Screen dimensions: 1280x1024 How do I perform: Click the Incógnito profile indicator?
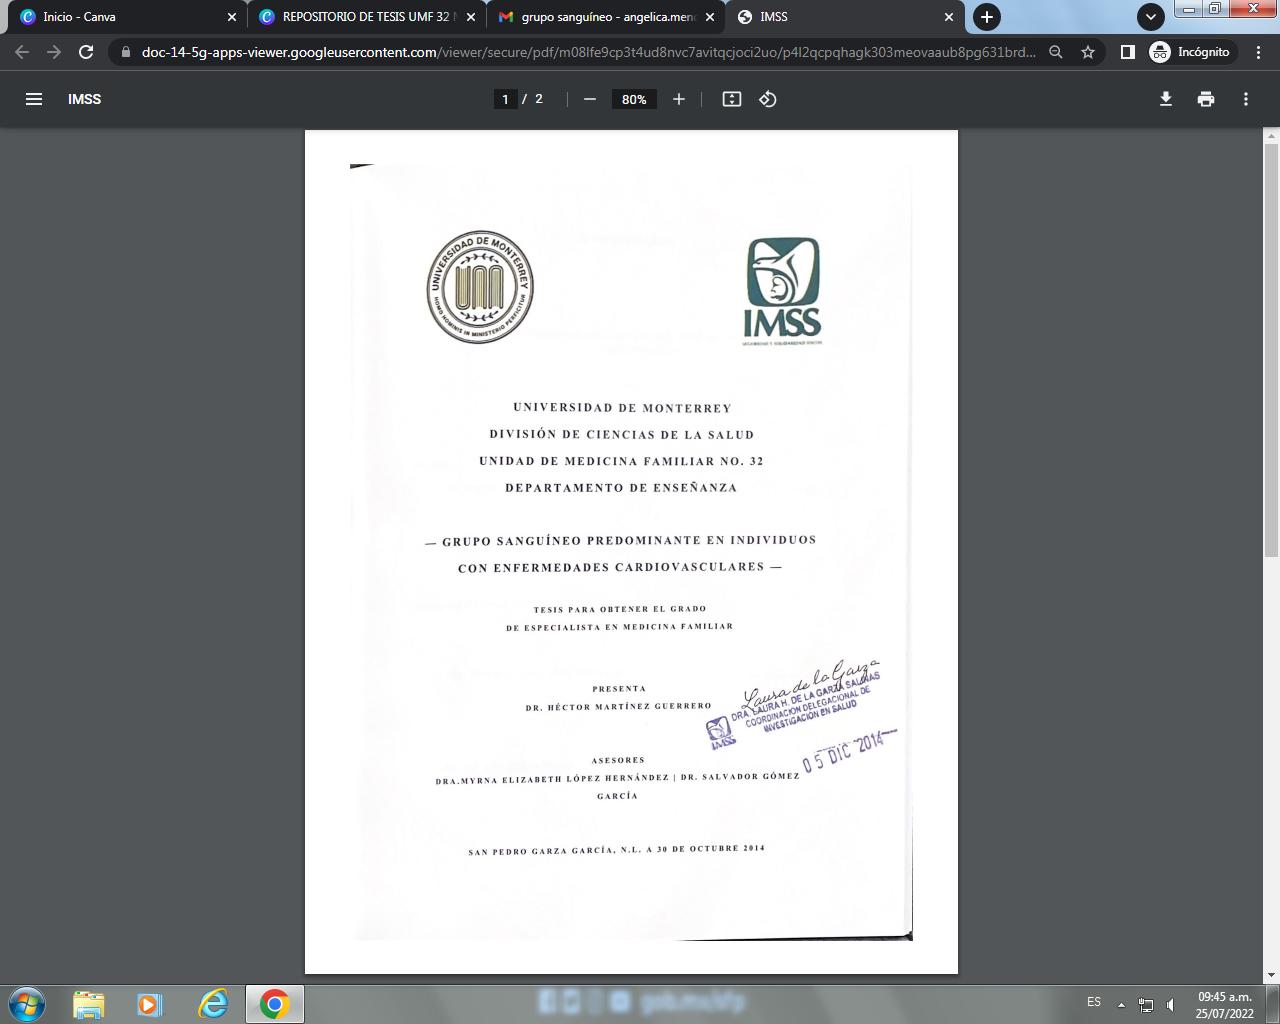pos(1190,52)
